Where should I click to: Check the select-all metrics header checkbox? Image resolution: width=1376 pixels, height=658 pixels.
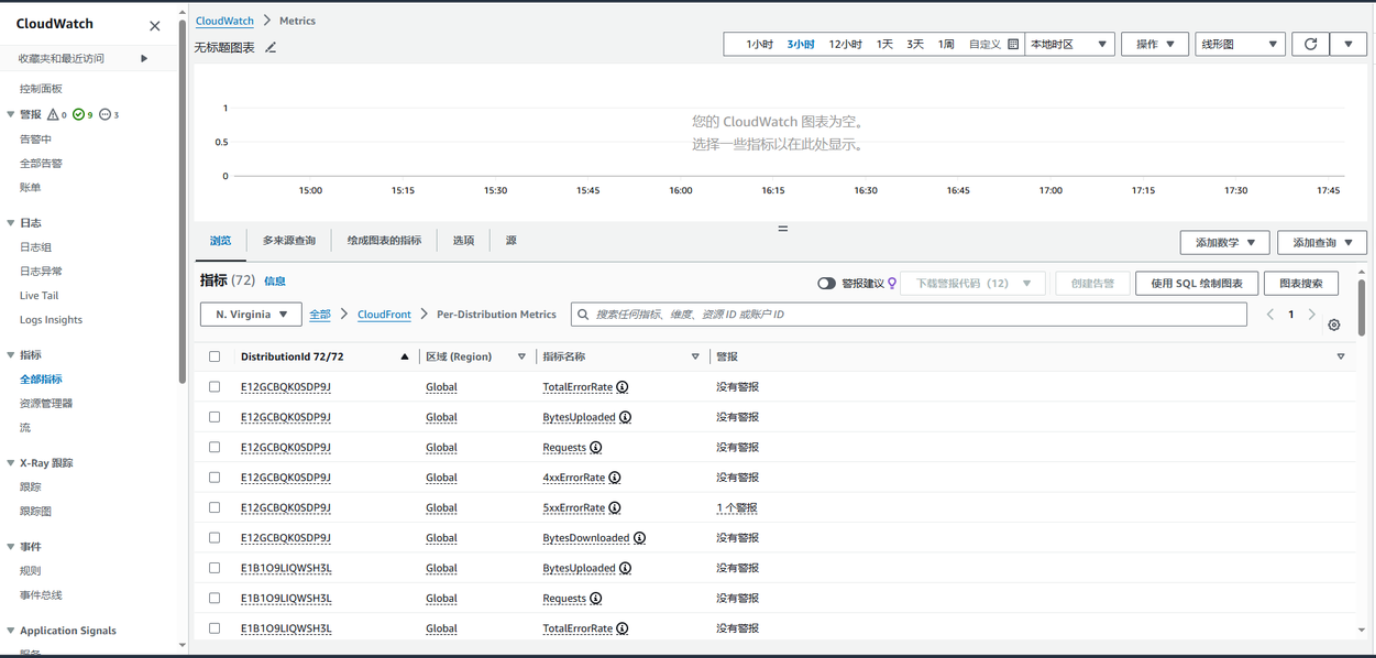tap(214, 356)
